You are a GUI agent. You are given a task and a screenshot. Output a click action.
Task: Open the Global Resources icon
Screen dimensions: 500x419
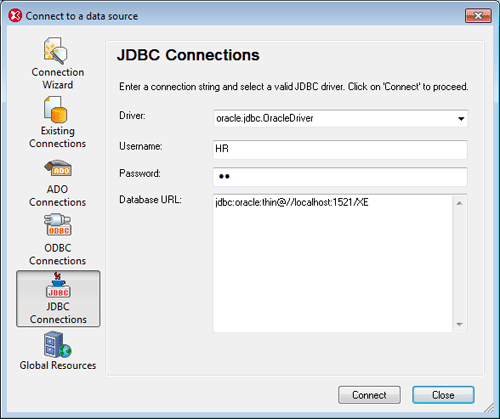[57, 344]
